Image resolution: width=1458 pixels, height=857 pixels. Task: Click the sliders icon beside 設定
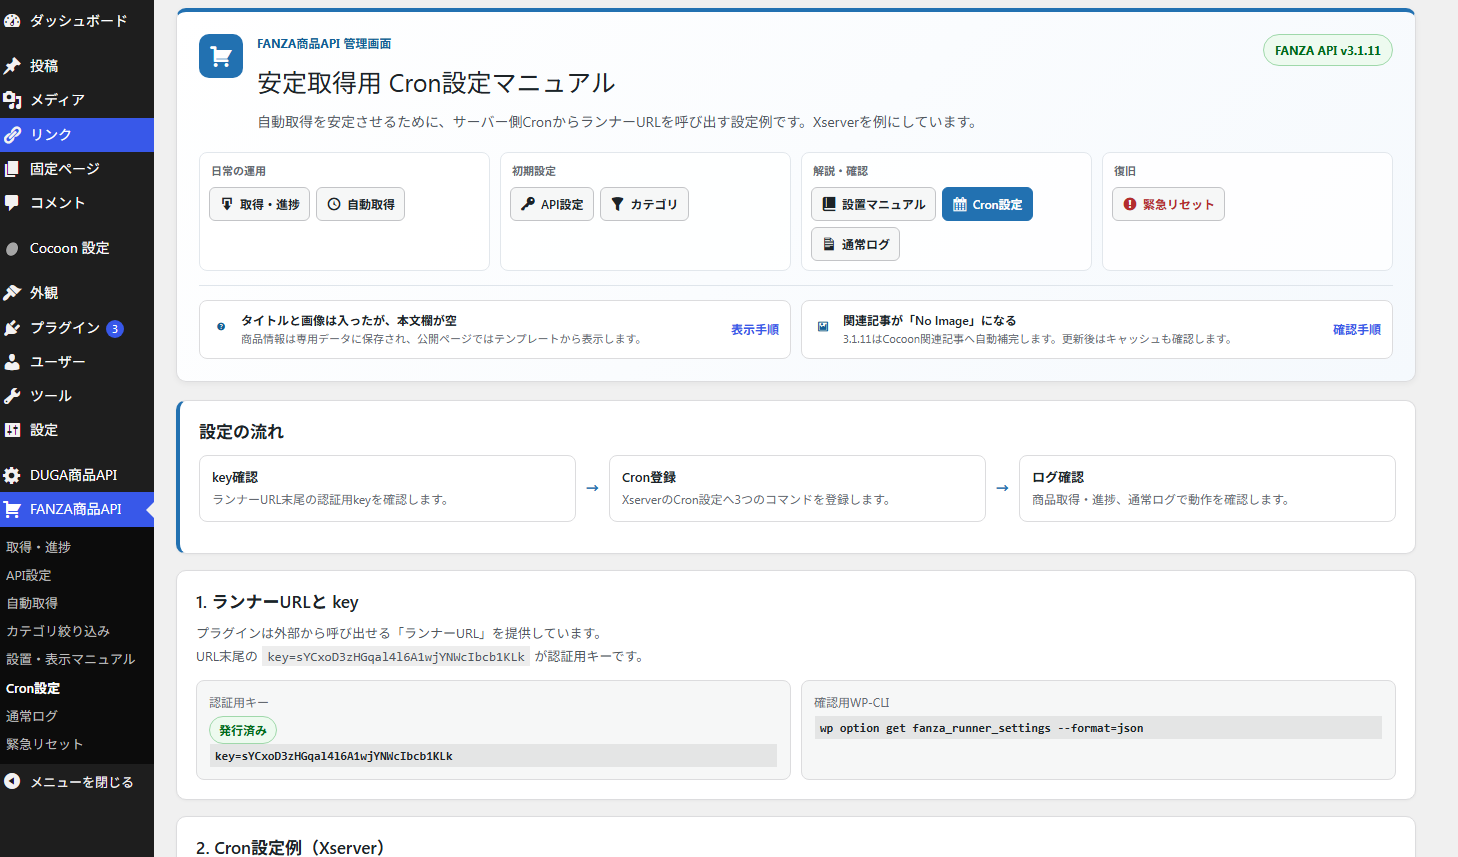click(12, 430)
